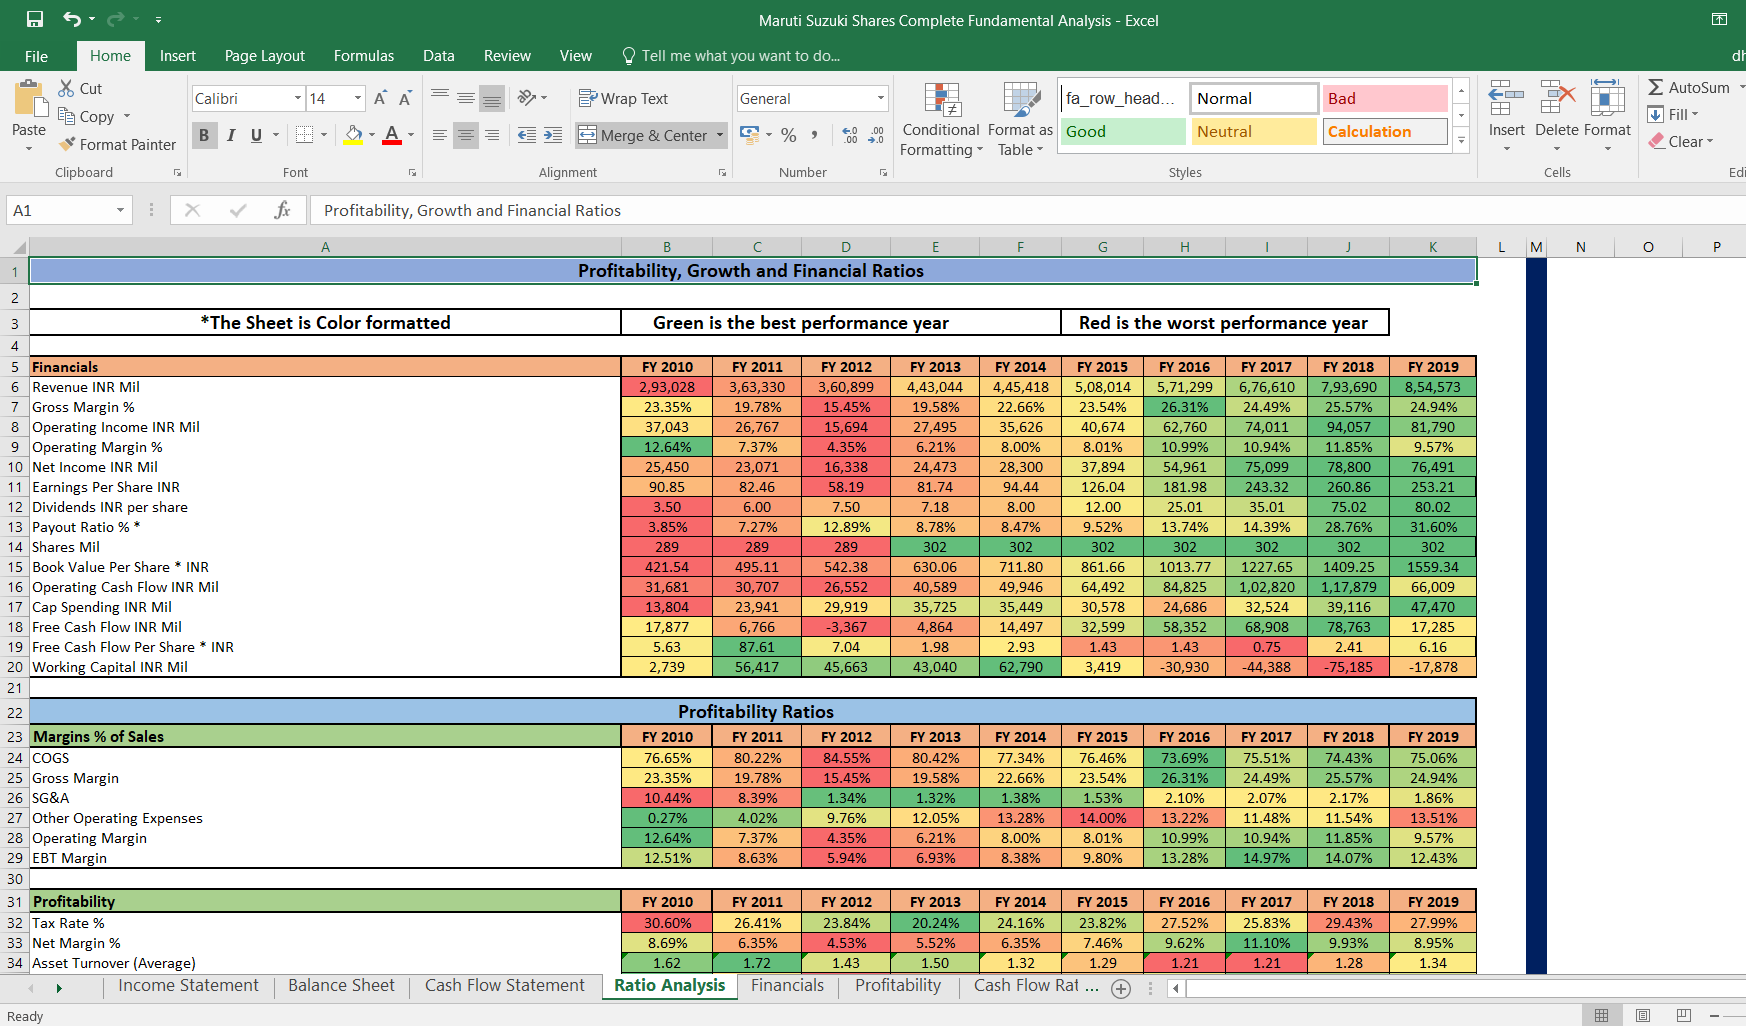Toggle Normal view in status bar

pyautogui.click(x=1601, y=1015)
